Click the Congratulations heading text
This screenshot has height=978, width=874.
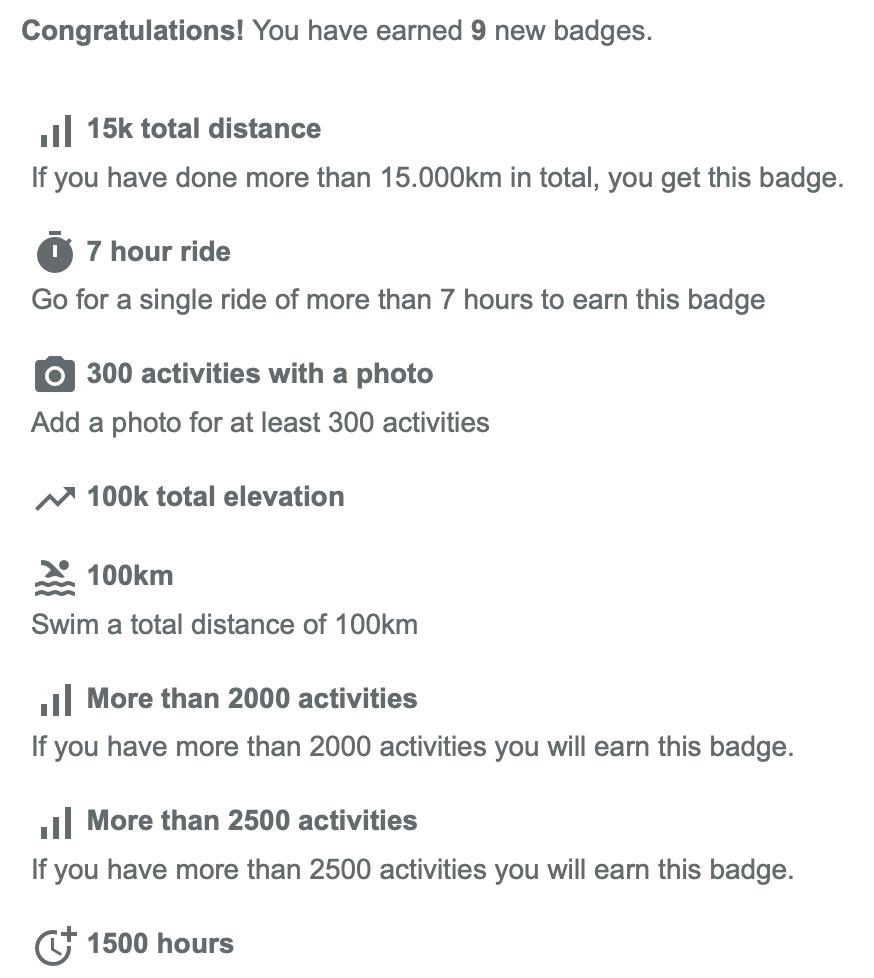tap(132, 31)
